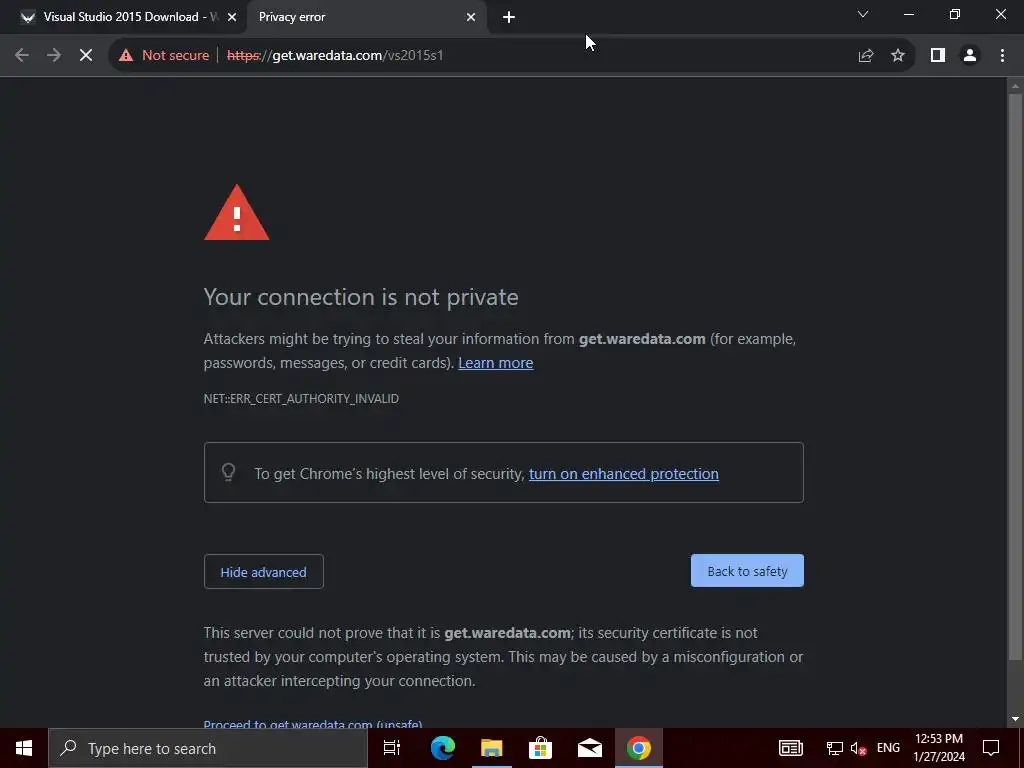
Task: Launch Microsoft Edge from the taskbar
Action: [442, 748]
